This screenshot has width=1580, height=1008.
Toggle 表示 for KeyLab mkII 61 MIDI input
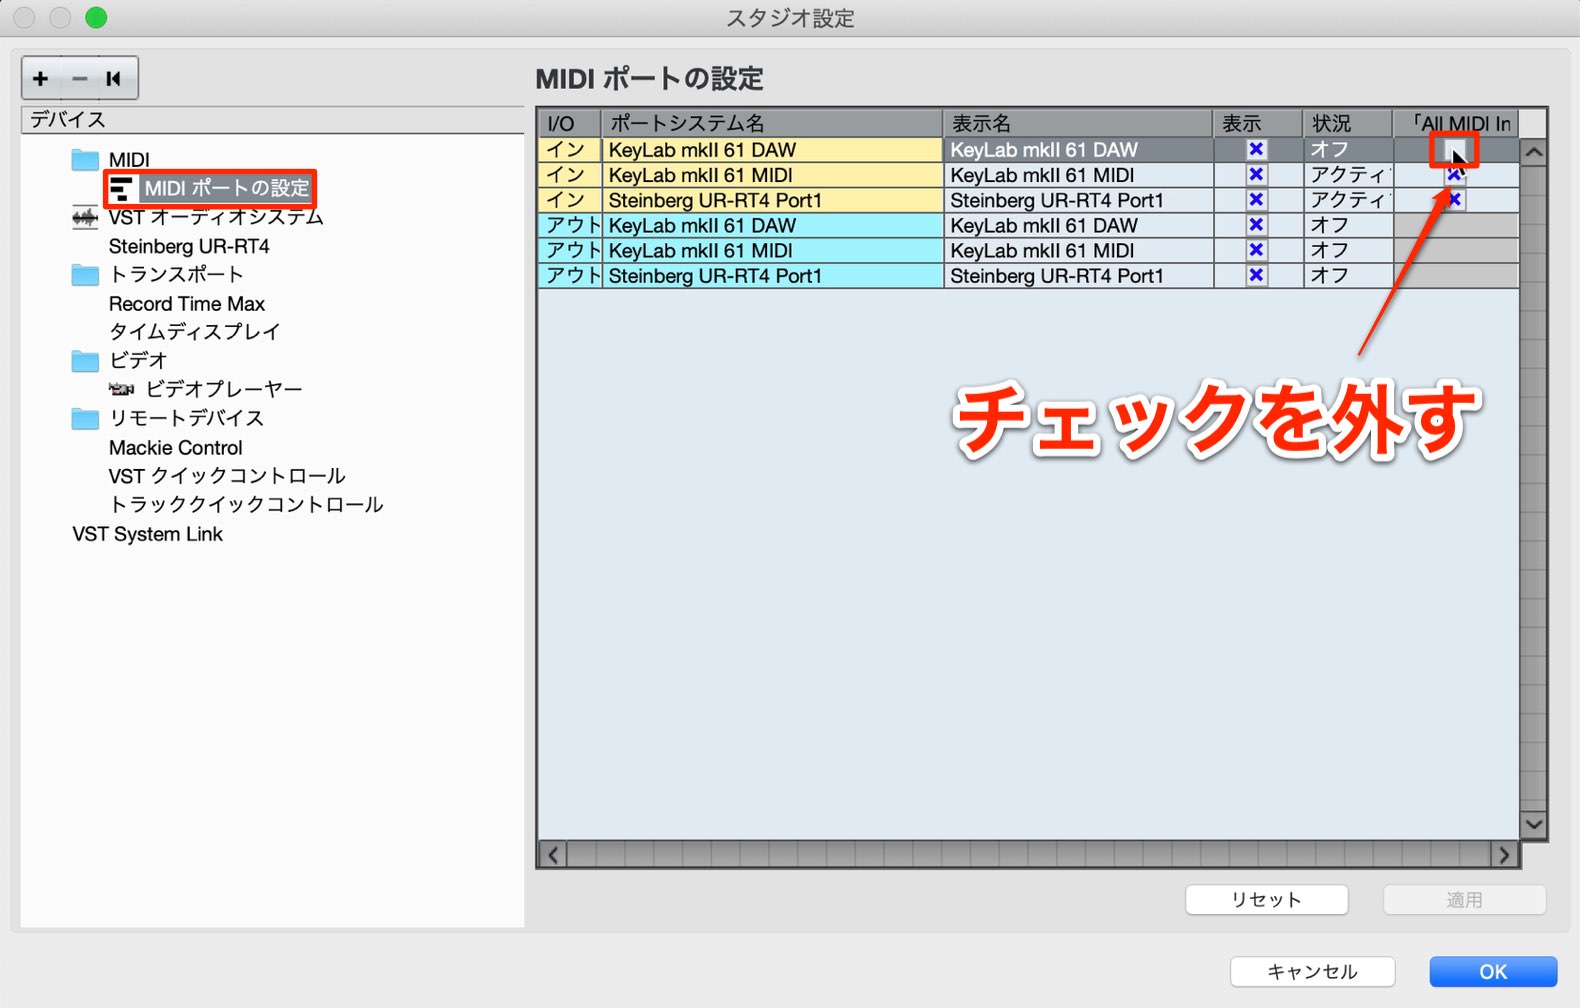click(1256, 175)
